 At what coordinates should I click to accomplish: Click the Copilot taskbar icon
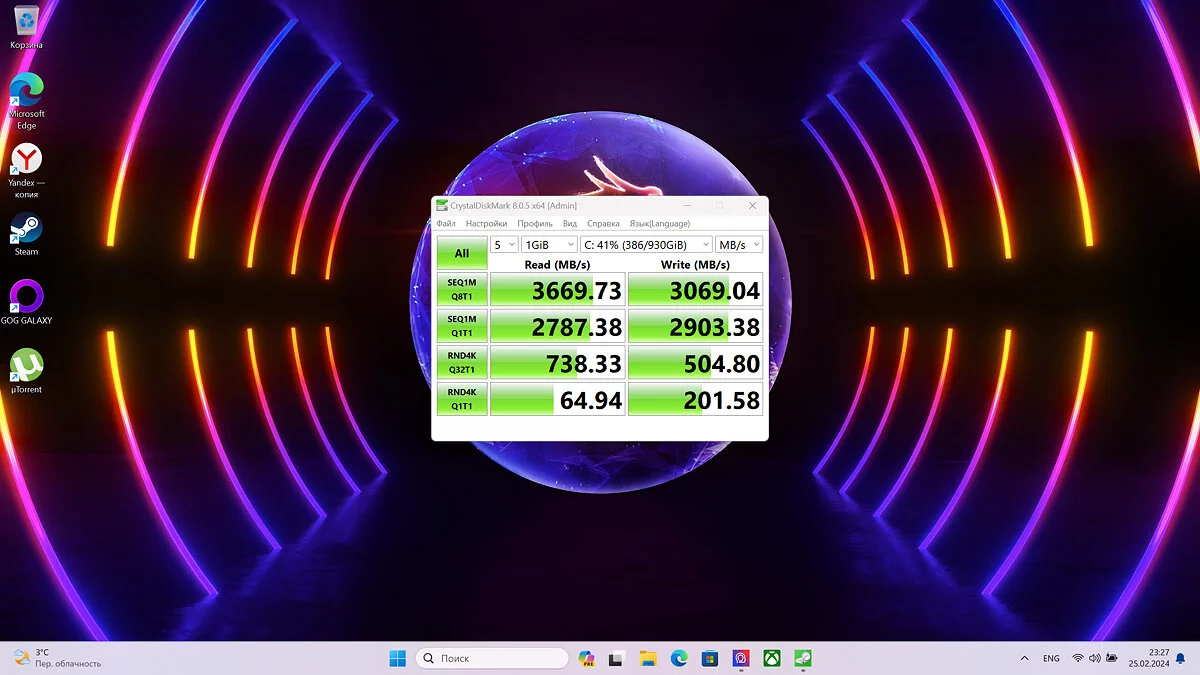(x=586, y=658)
